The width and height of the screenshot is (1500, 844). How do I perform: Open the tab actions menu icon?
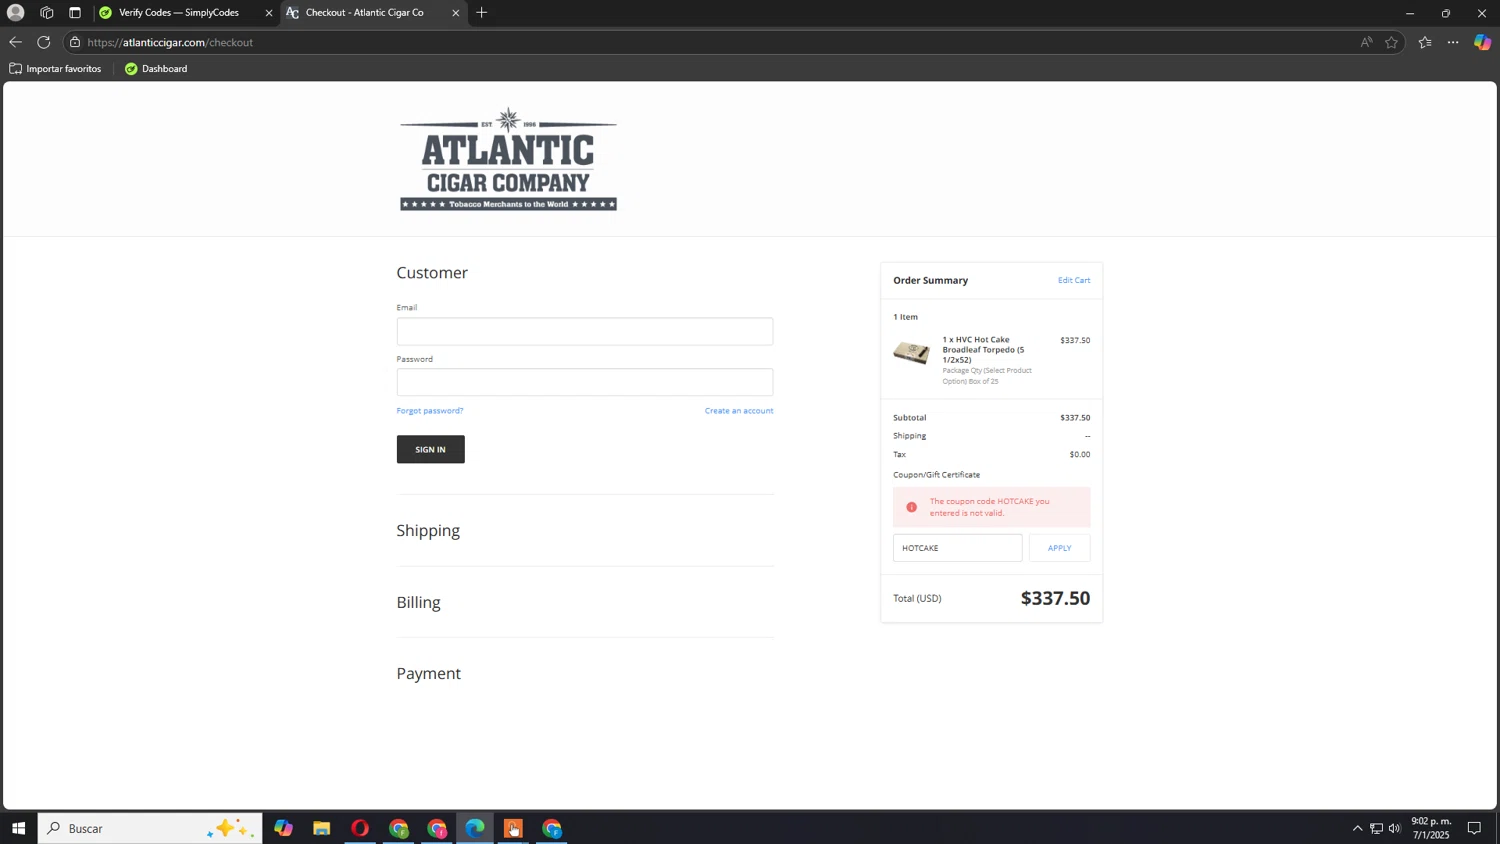[75, 13]
